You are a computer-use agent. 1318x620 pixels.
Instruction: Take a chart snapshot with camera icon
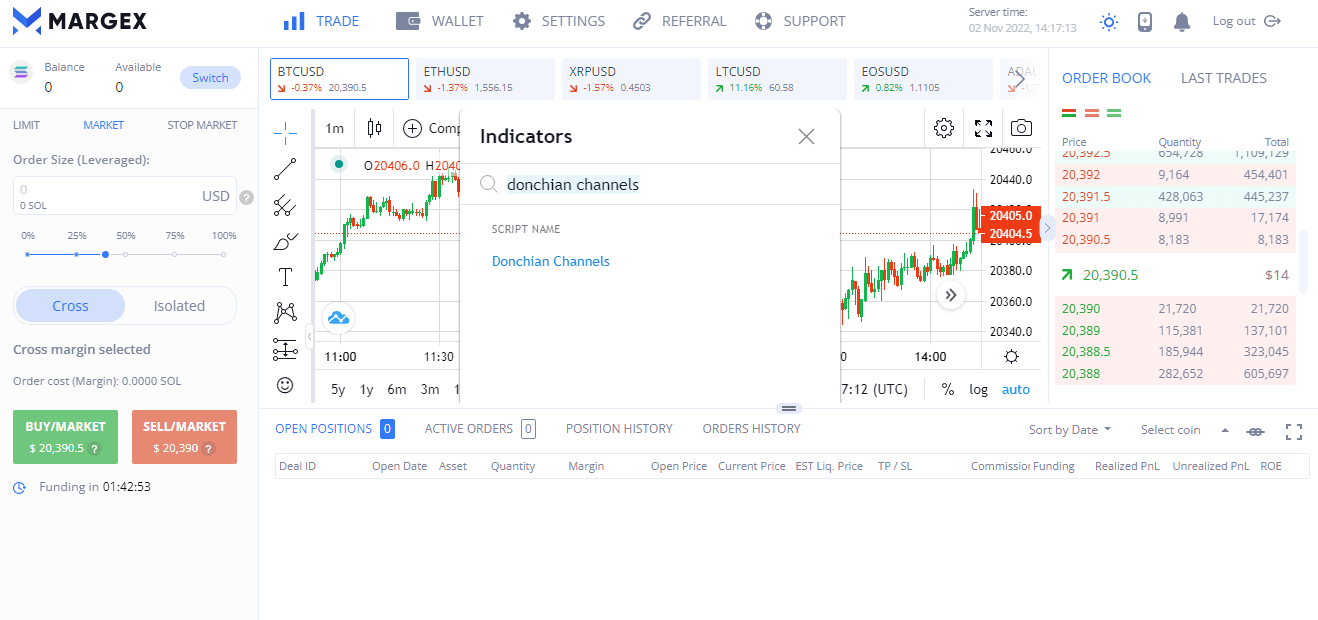(x=1020, y=128)
